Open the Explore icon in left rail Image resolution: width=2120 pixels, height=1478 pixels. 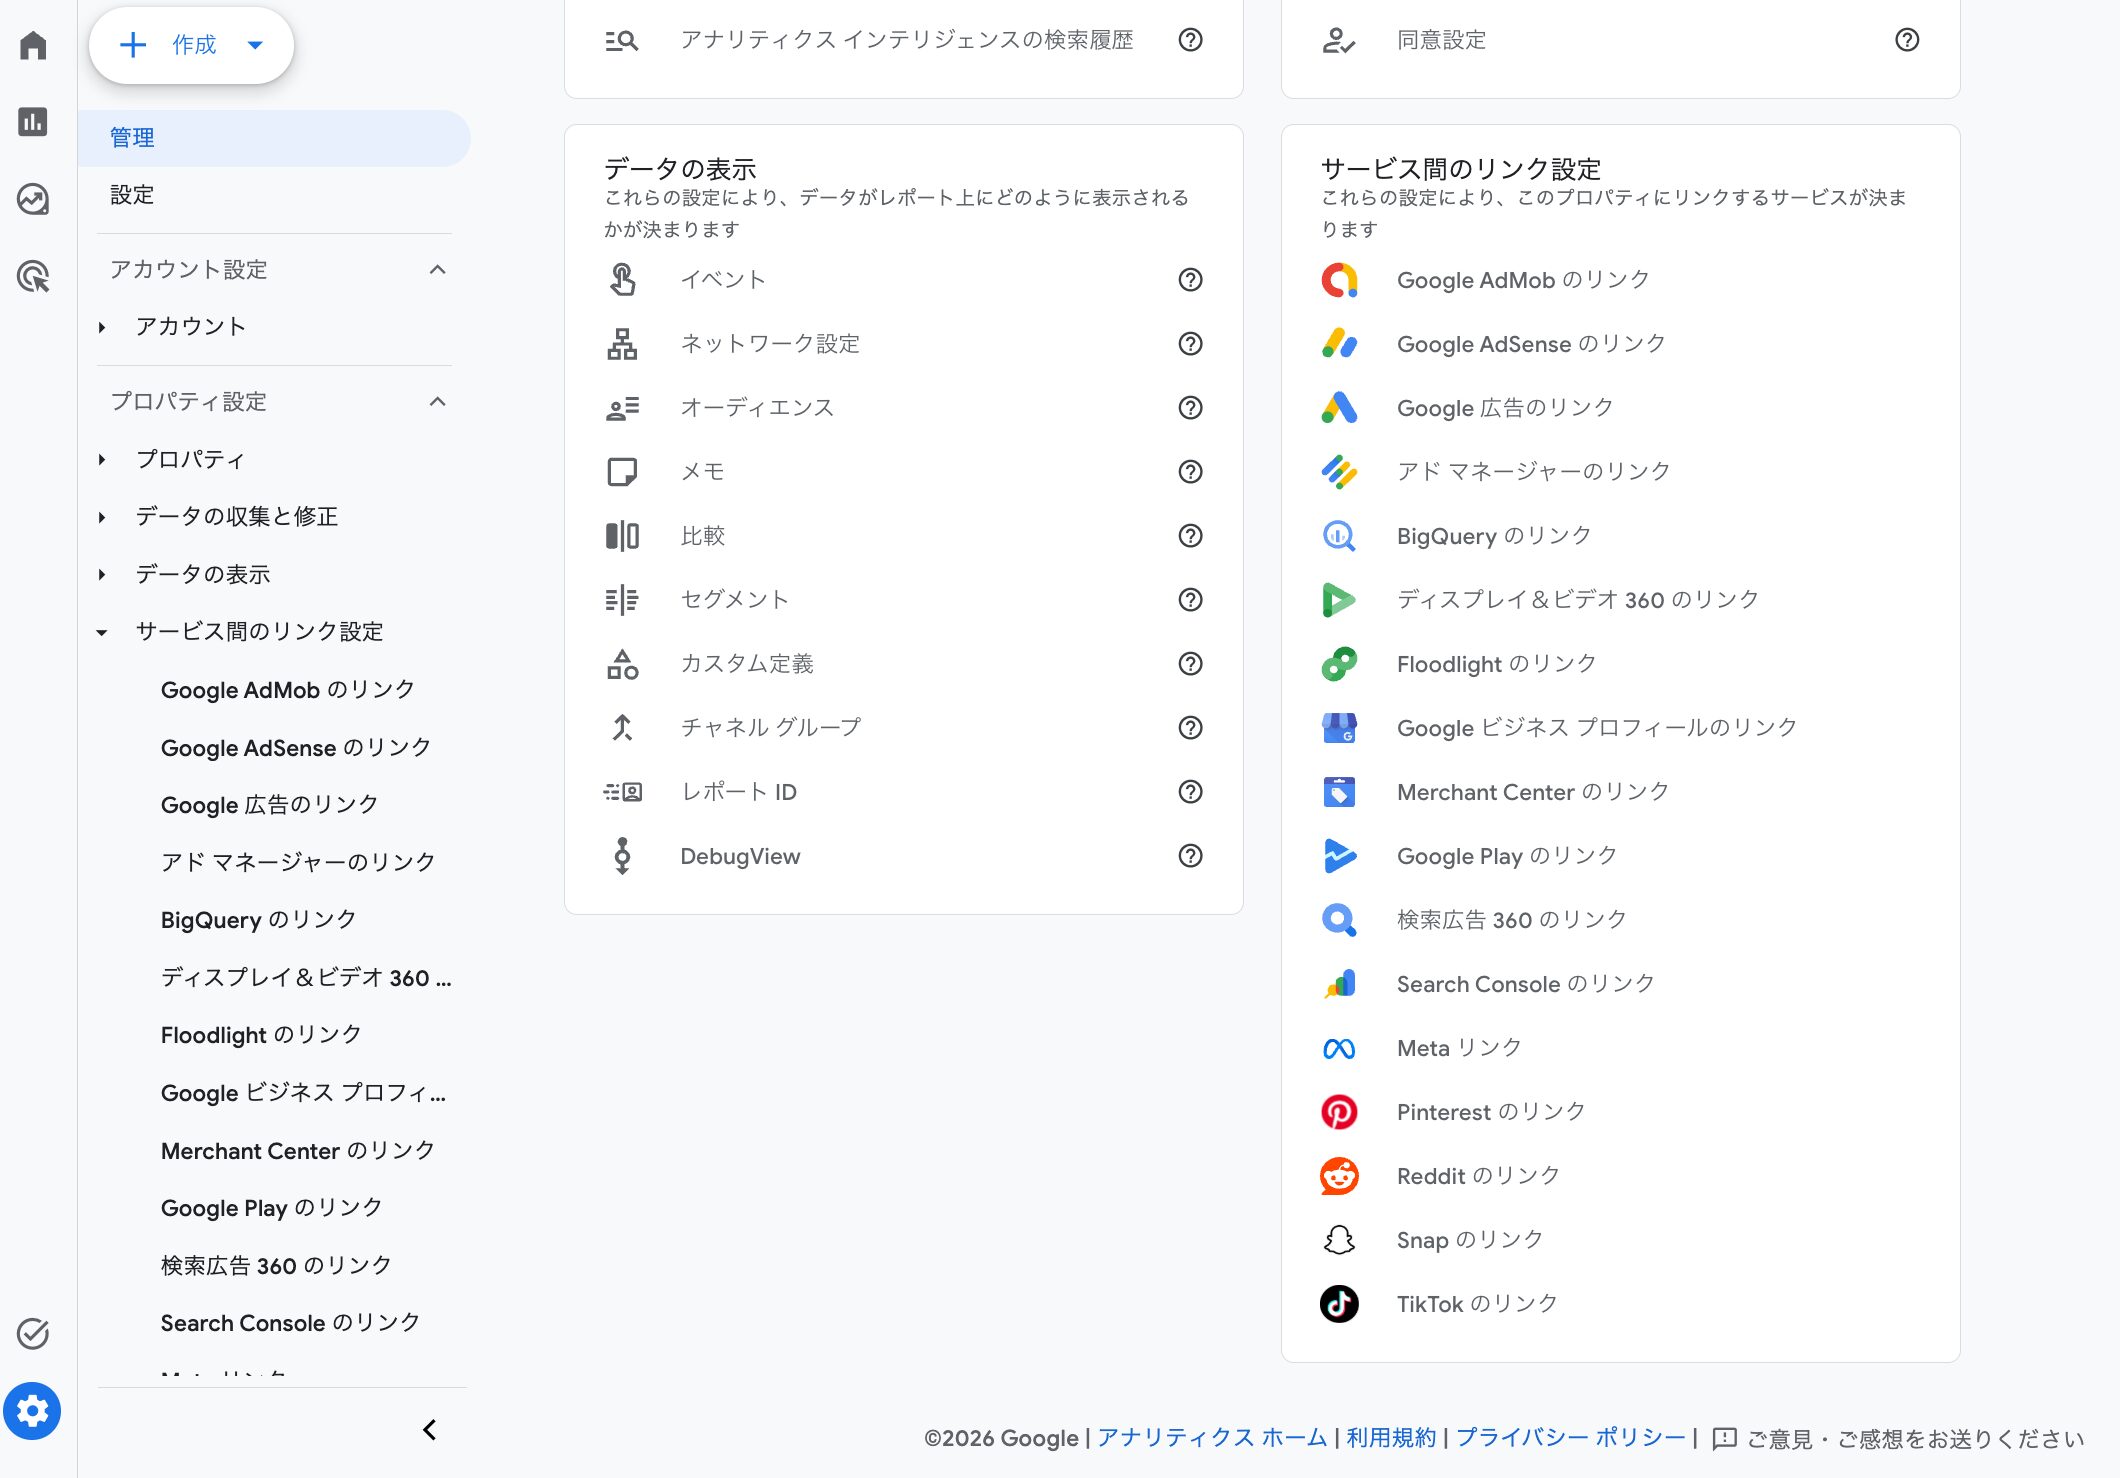(33, 199)
